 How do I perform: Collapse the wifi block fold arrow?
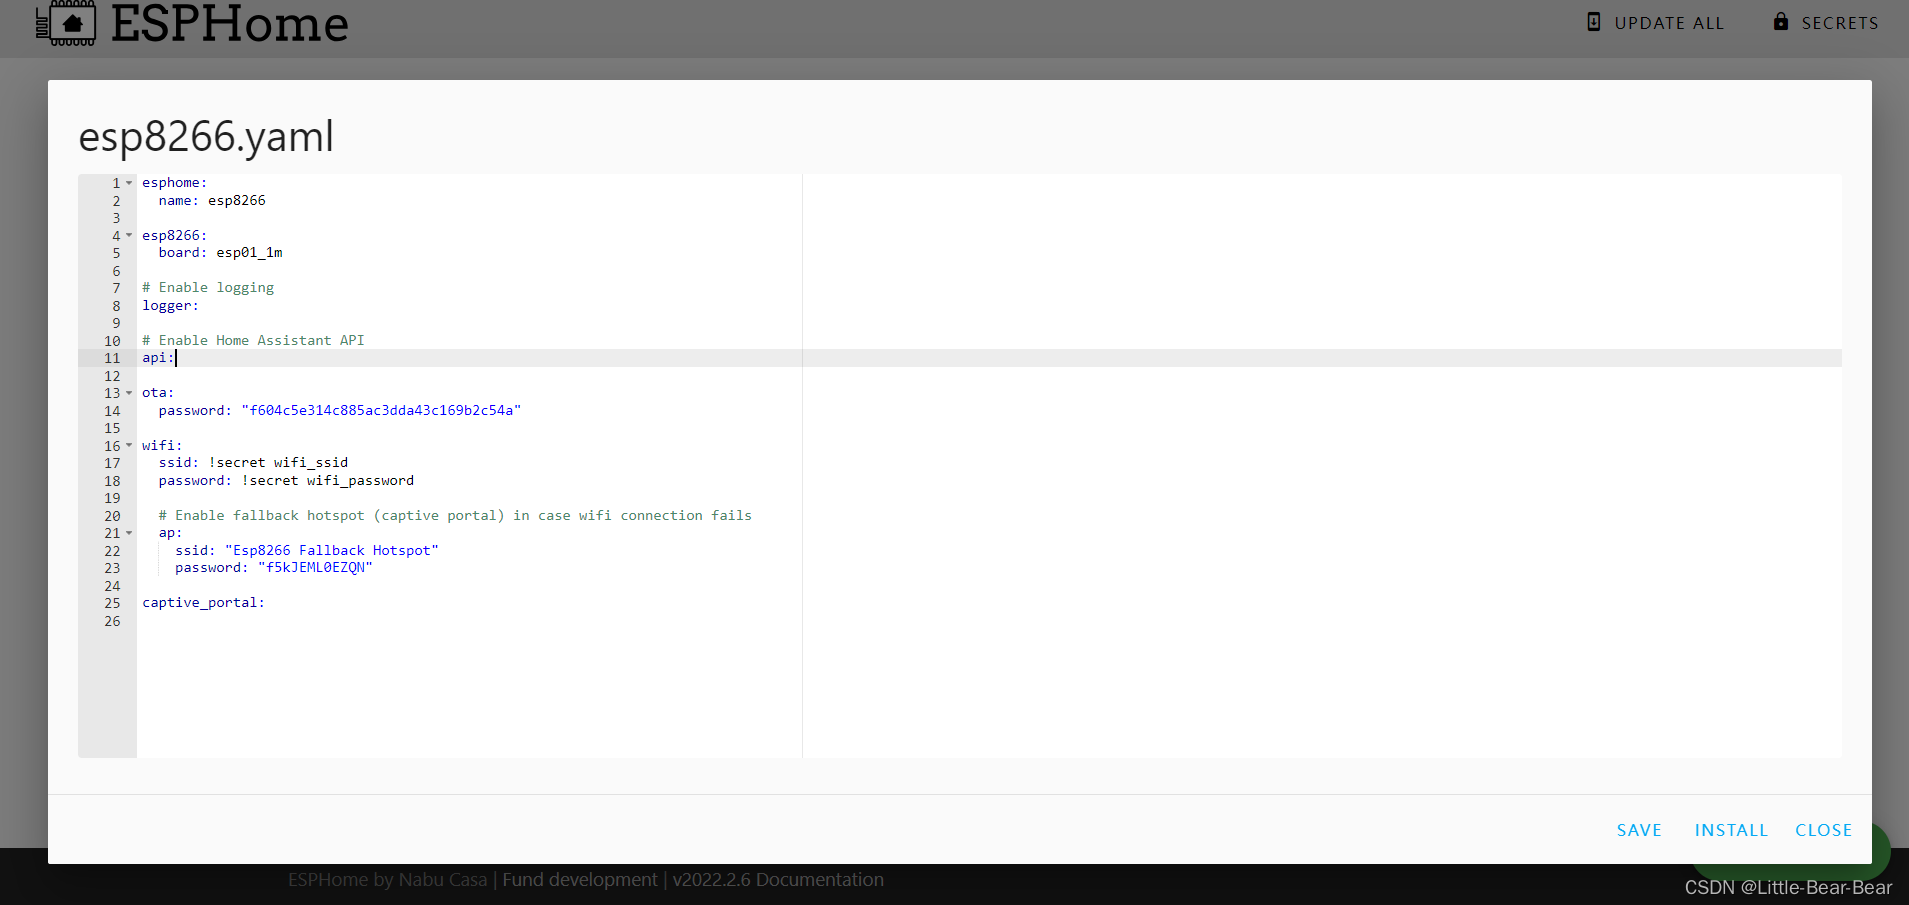click(x=129, y=446)
